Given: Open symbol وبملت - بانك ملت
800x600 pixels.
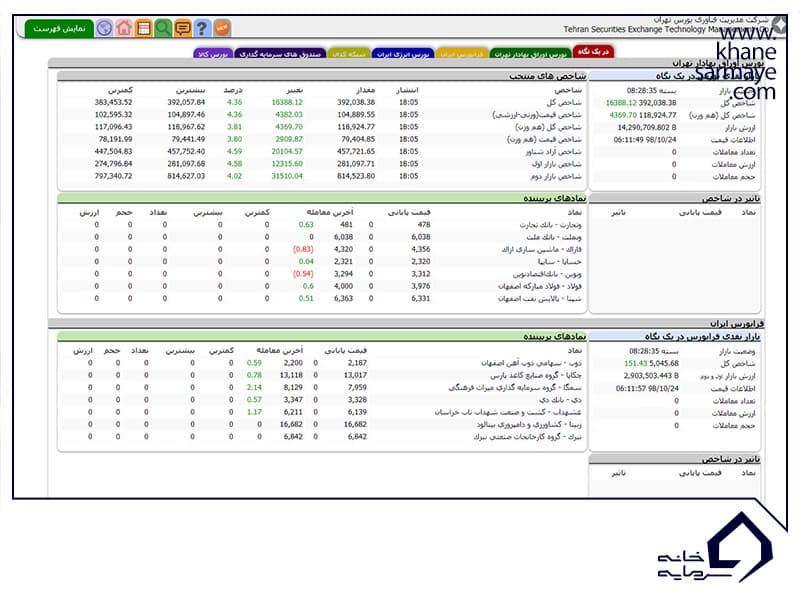Looking at the screenshot, I should (x=554, y=237).
